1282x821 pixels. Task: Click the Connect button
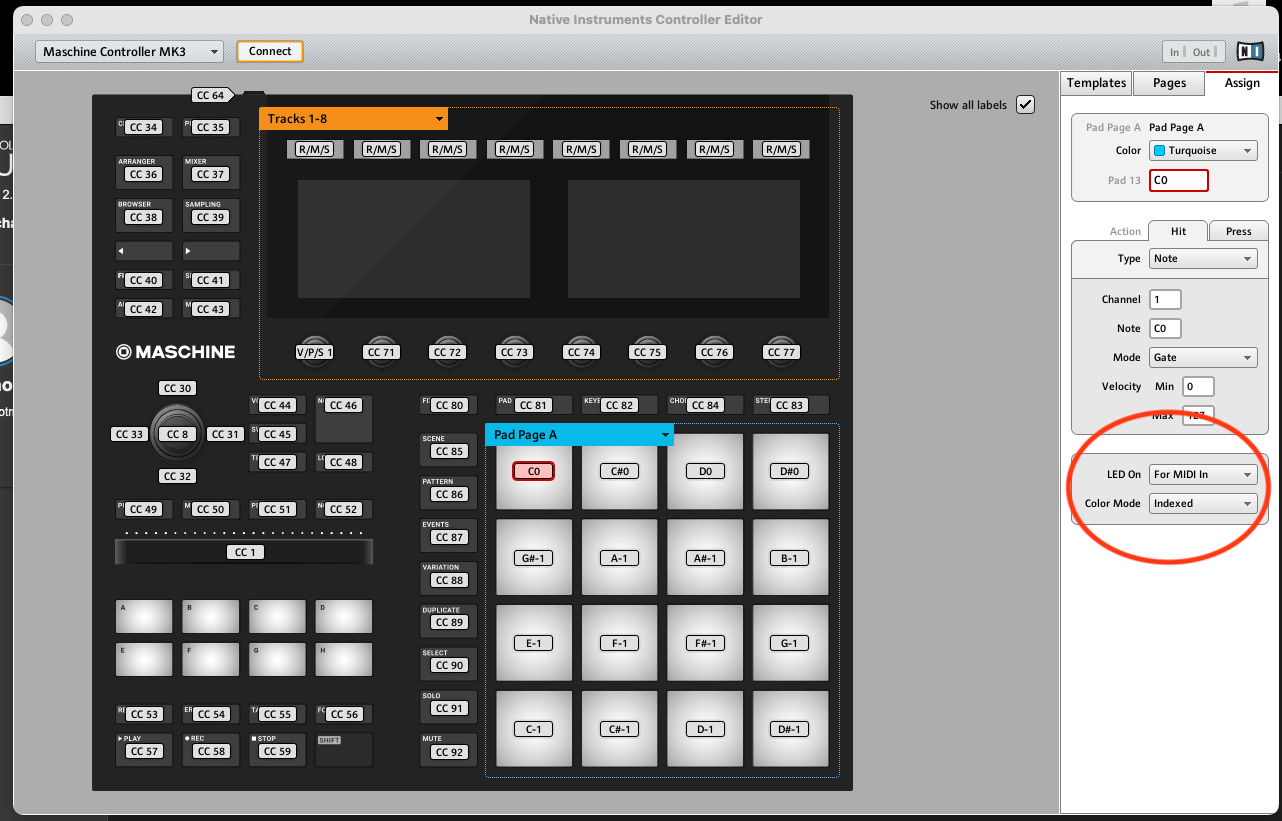click(x=270, y=51)
